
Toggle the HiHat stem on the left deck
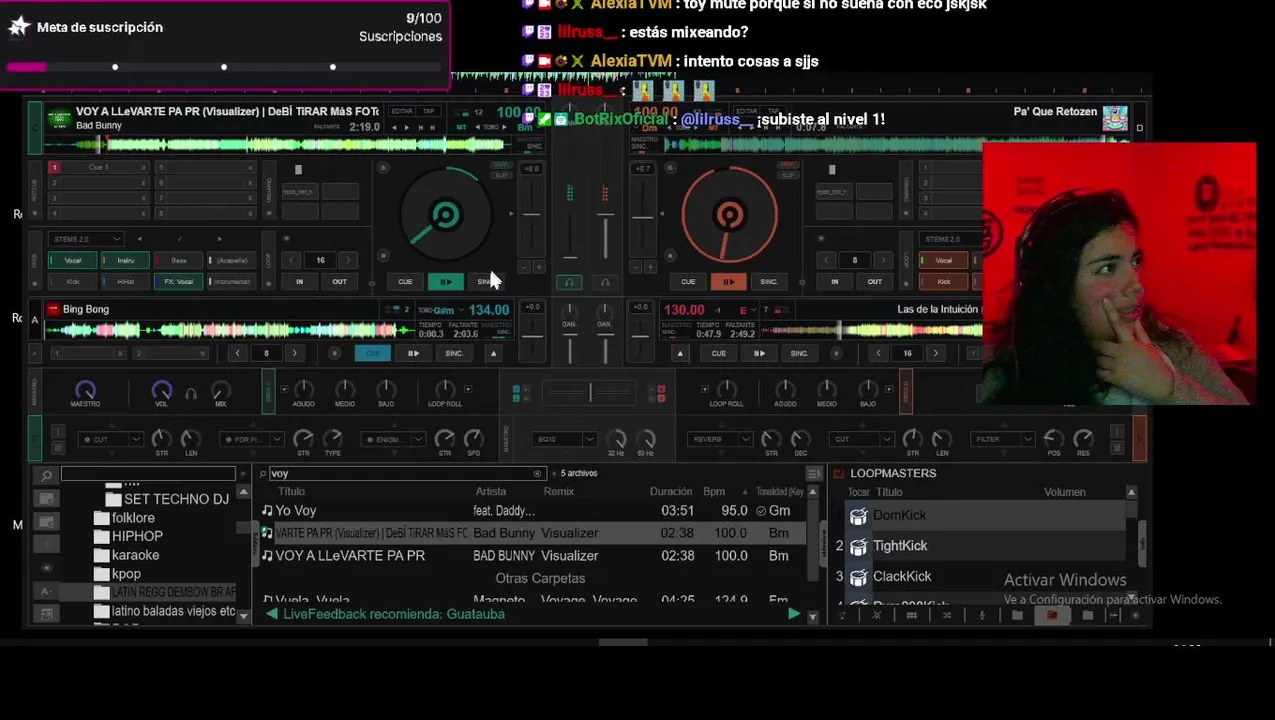point(125,282)
